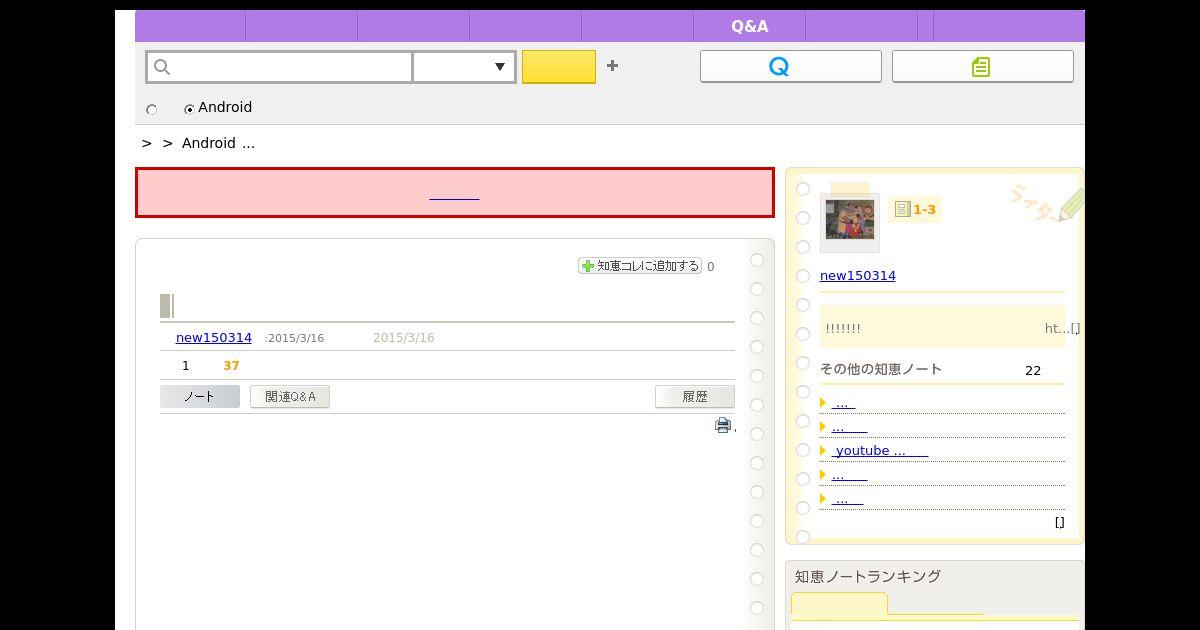
Task: Click the blue Q question button
Action: (790, 66)
